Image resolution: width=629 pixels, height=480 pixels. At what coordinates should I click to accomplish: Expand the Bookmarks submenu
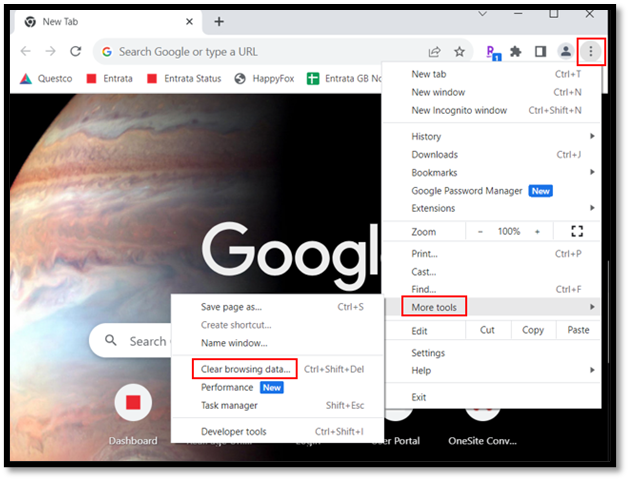point(491,172)
